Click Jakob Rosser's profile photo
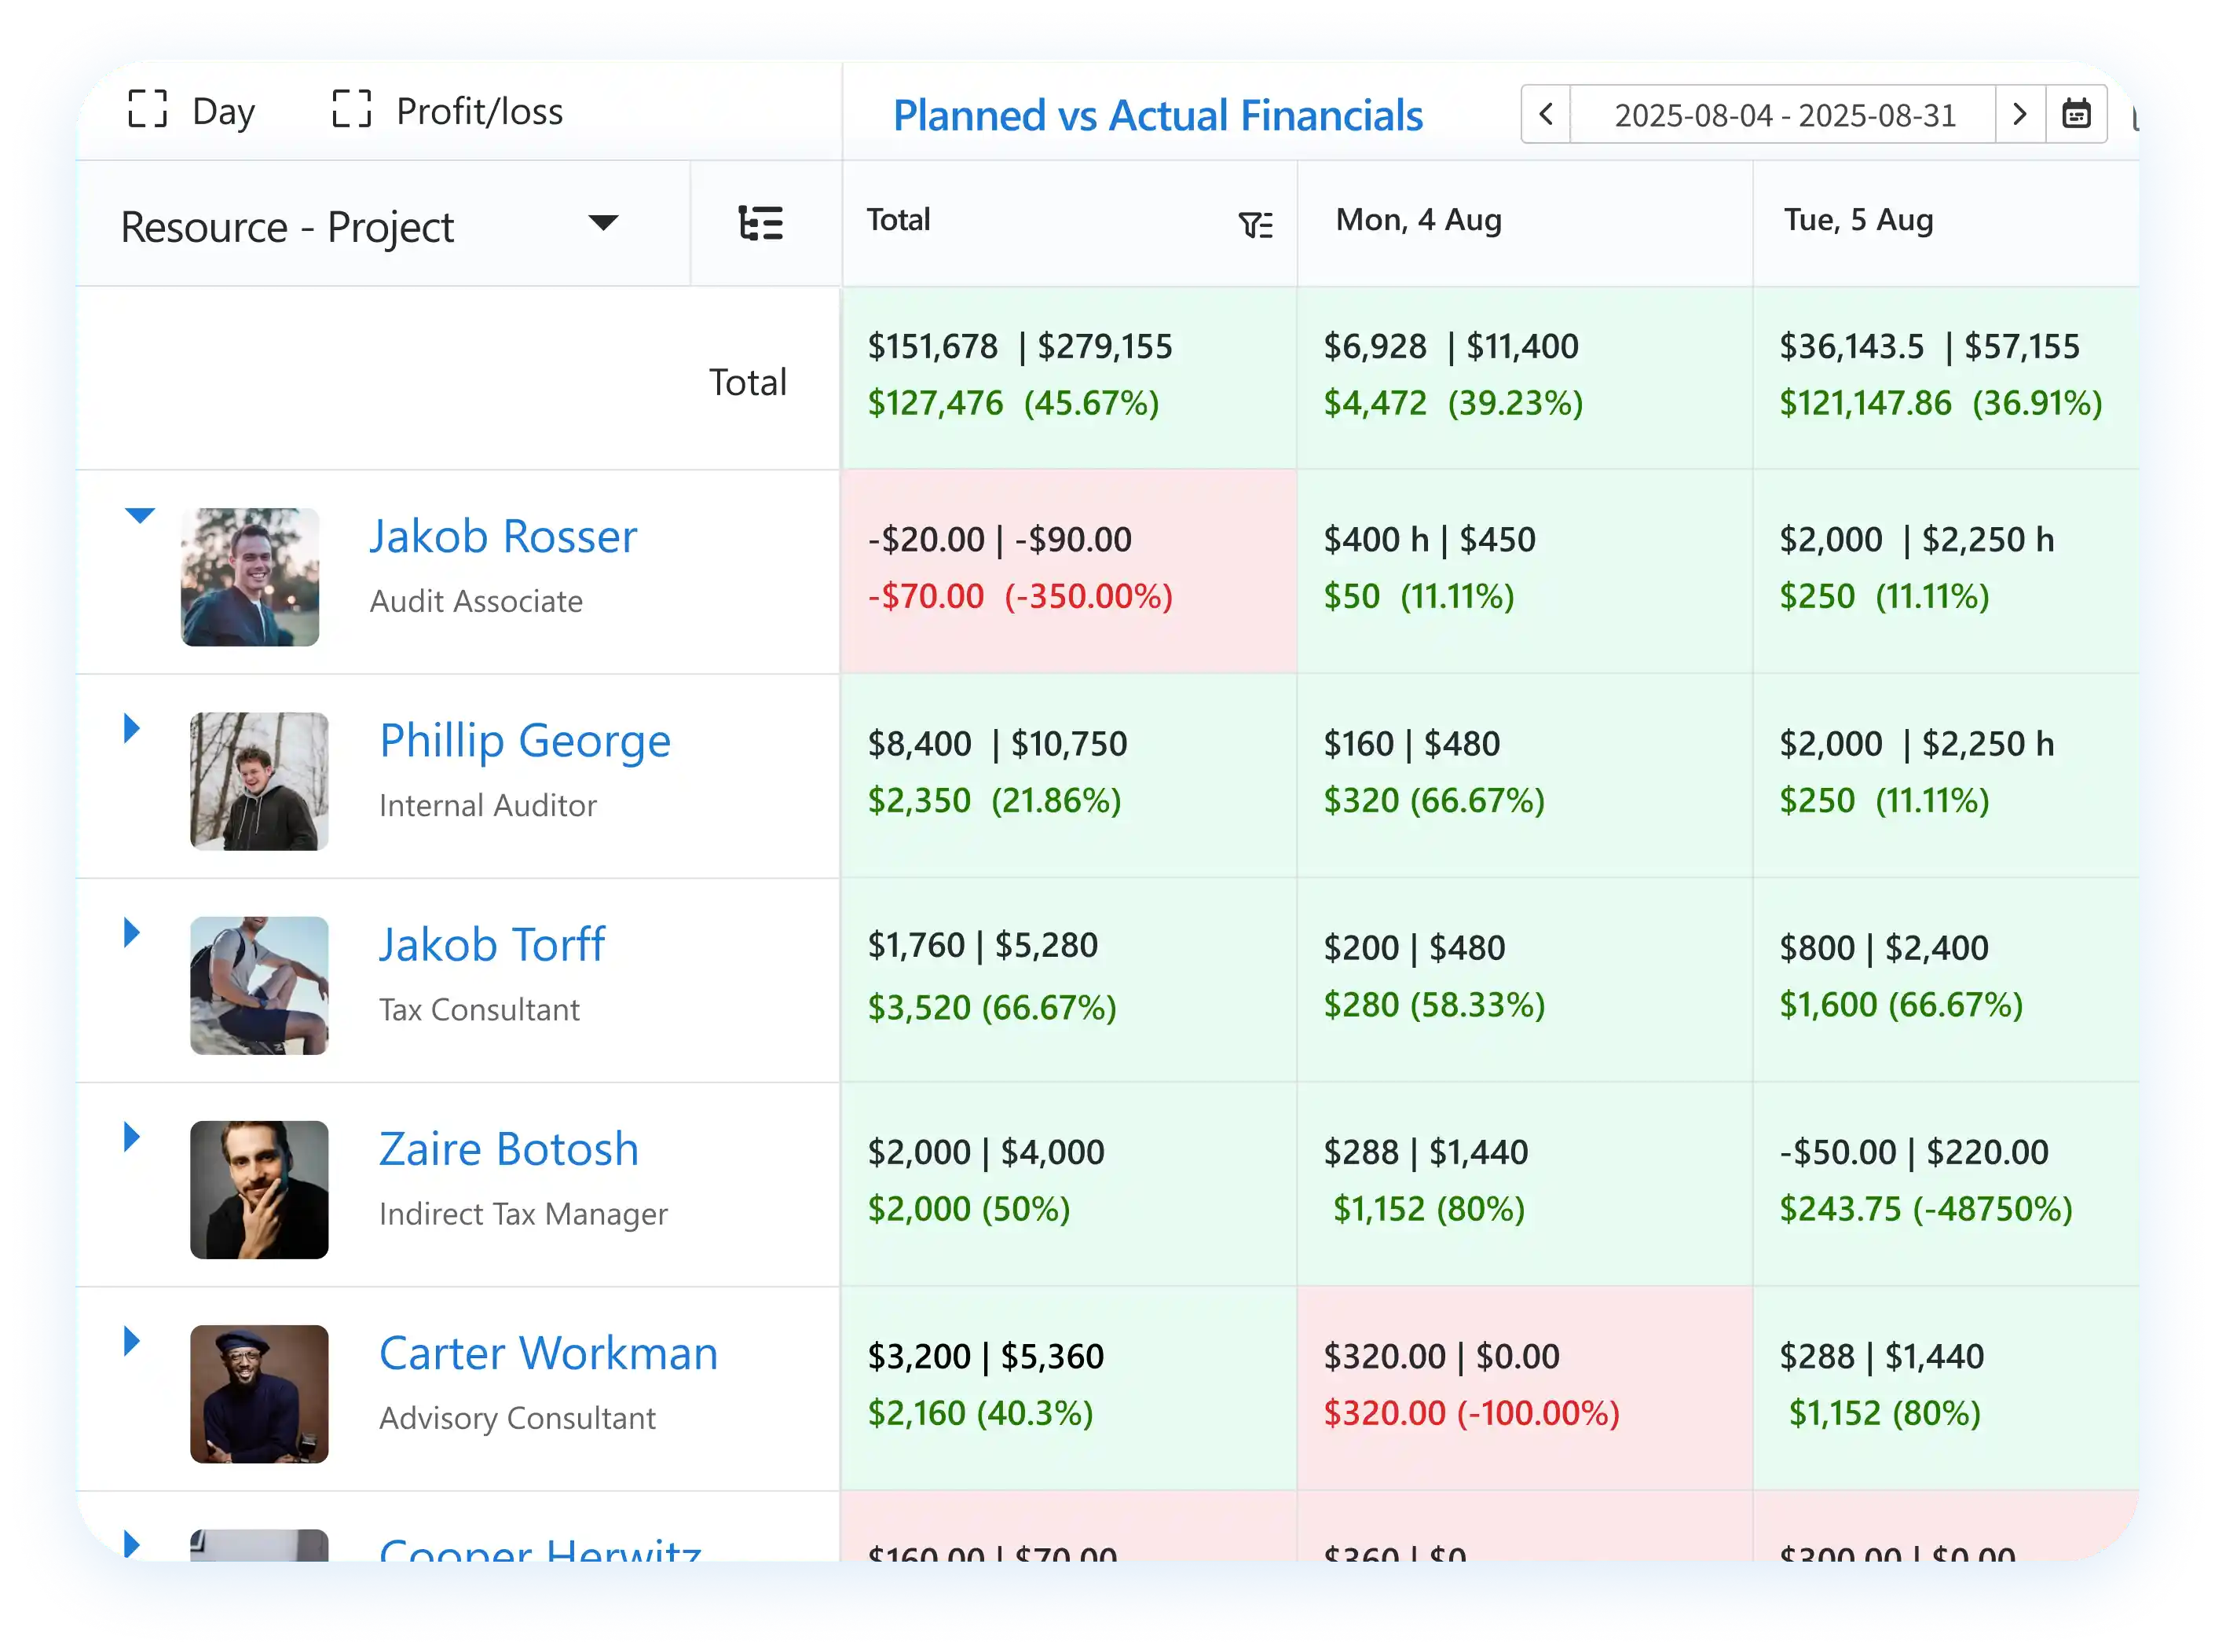Image resolution: width=2215 pixels, height=1652 pixels. click(250, 576)
